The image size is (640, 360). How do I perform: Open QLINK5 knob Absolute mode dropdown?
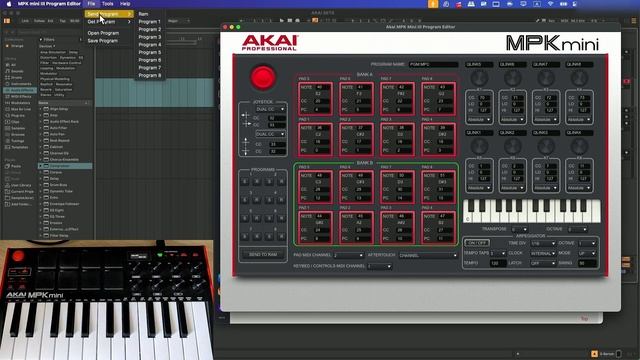pyautogui.click(x=479, y=120)
